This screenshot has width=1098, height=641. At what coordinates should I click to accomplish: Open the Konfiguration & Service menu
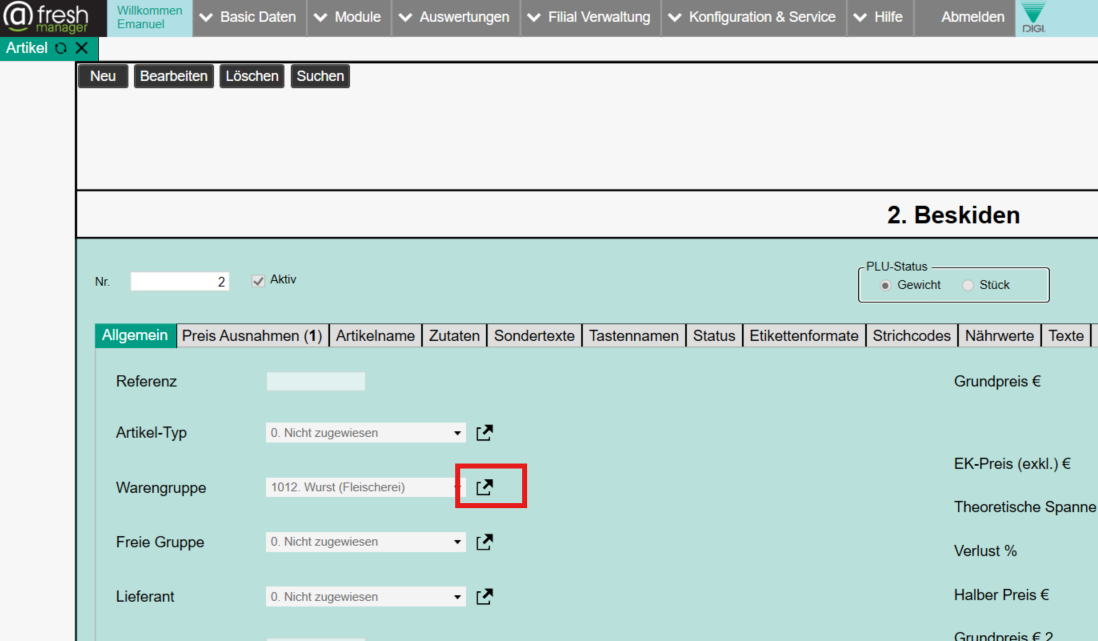click(751, 17)
